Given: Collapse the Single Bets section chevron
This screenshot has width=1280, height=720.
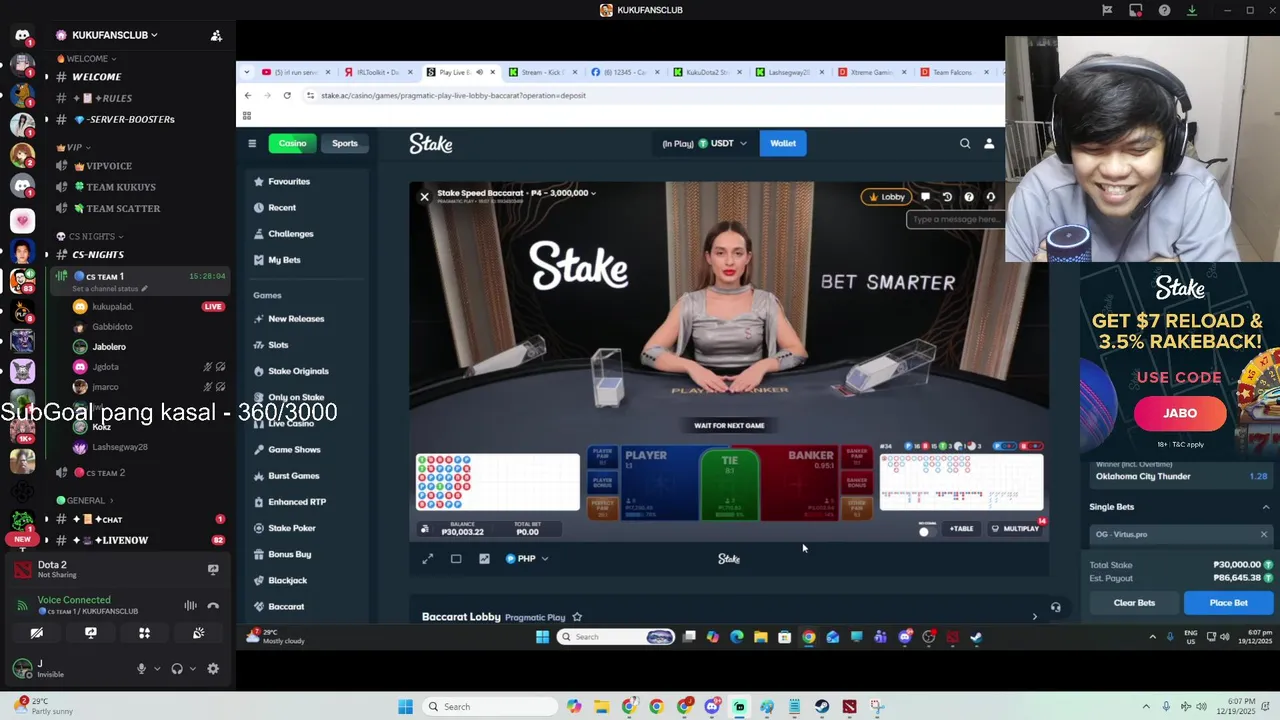Looking at the screenshot, I should (x=1266, y=507).
